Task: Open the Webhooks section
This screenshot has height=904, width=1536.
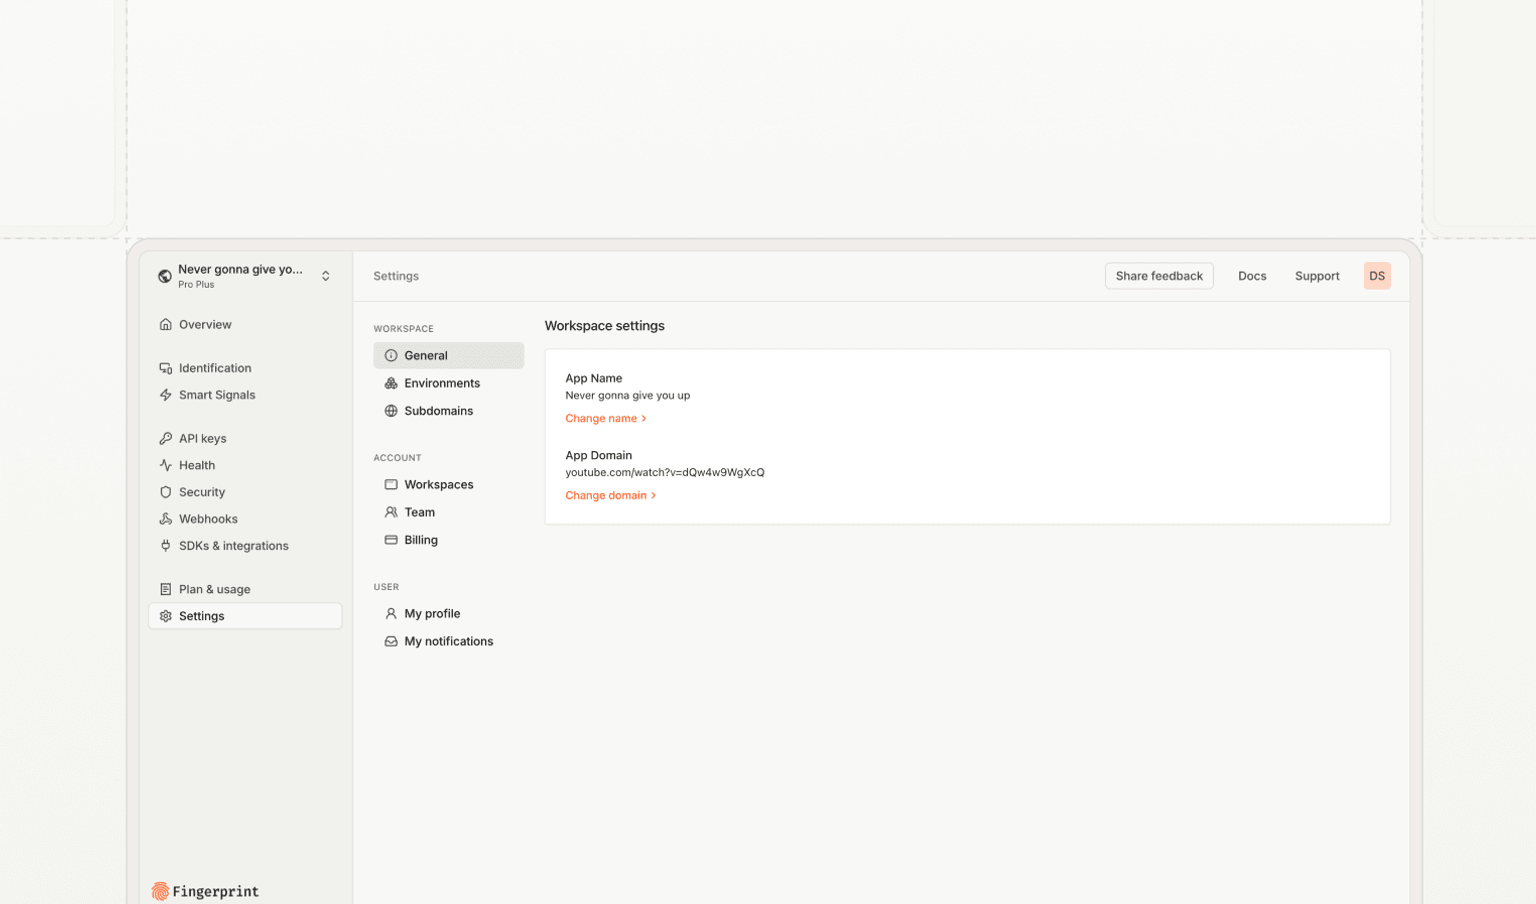Action: (x=209, y=519)
